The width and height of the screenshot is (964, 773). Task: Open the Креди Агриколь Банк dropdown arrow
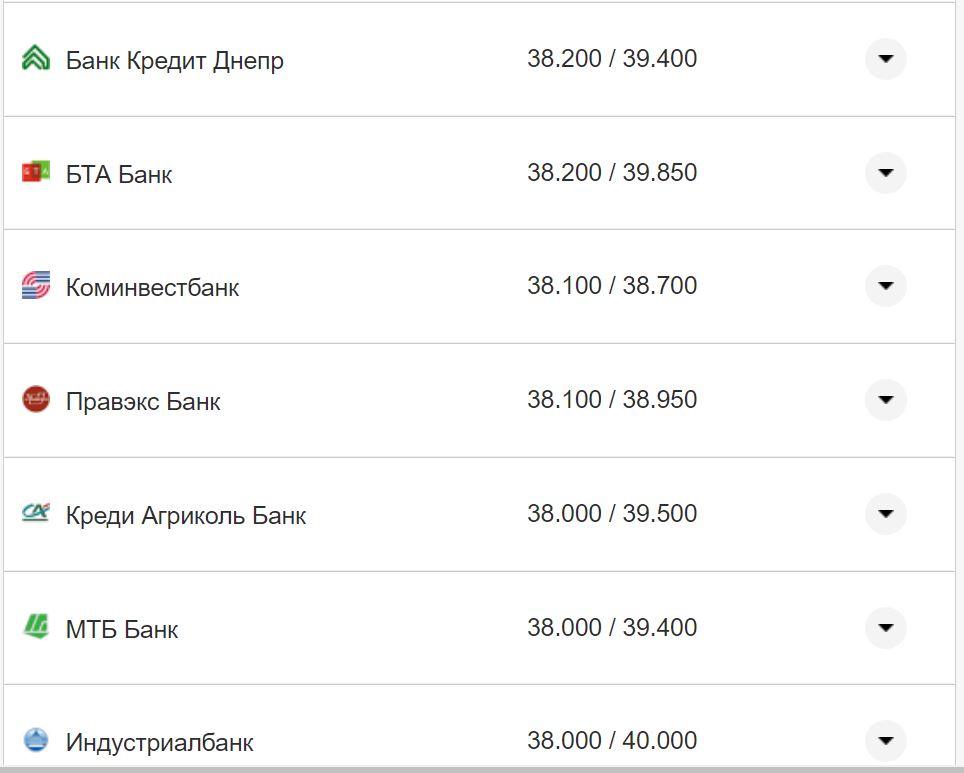[885, 514]
